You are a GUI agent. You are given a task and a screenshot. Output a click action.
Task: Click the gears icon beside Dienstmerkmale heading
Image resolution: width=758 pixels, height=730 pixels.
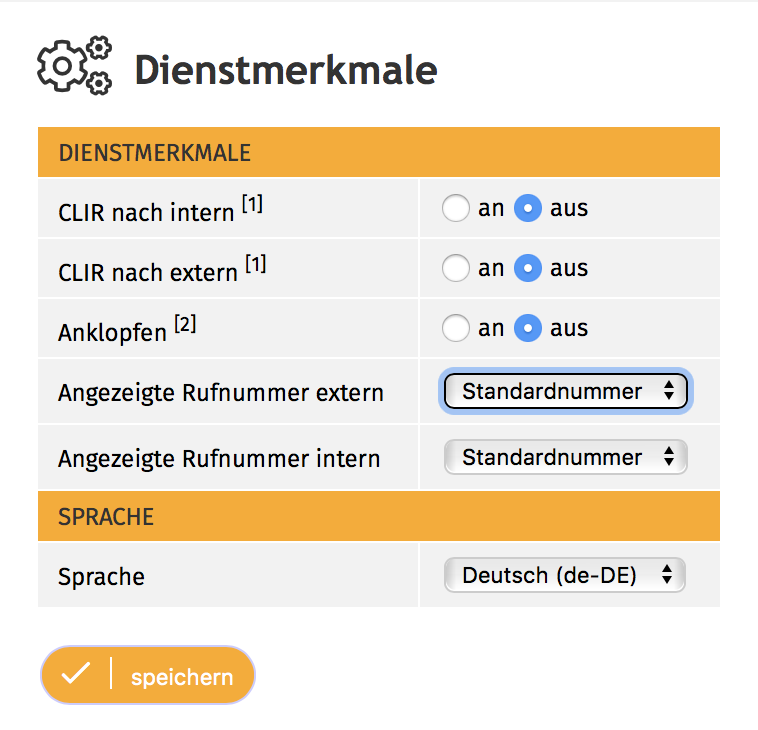(74, 66)
